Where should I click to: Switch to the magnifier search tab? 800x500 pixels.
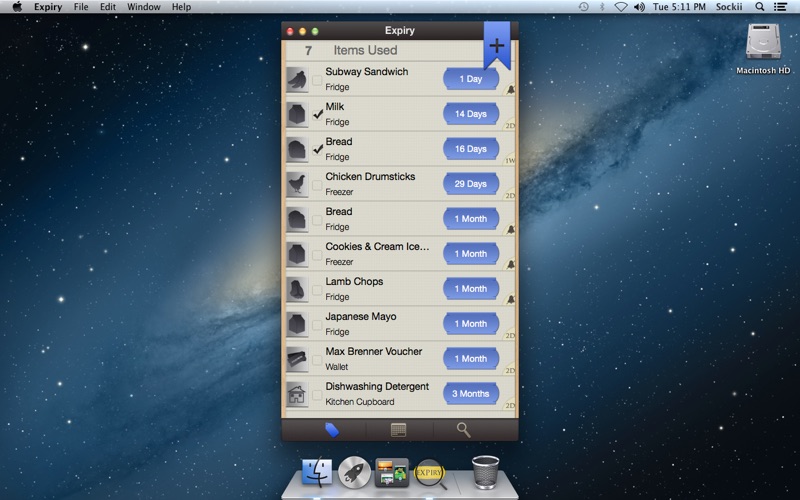(463, 430)
